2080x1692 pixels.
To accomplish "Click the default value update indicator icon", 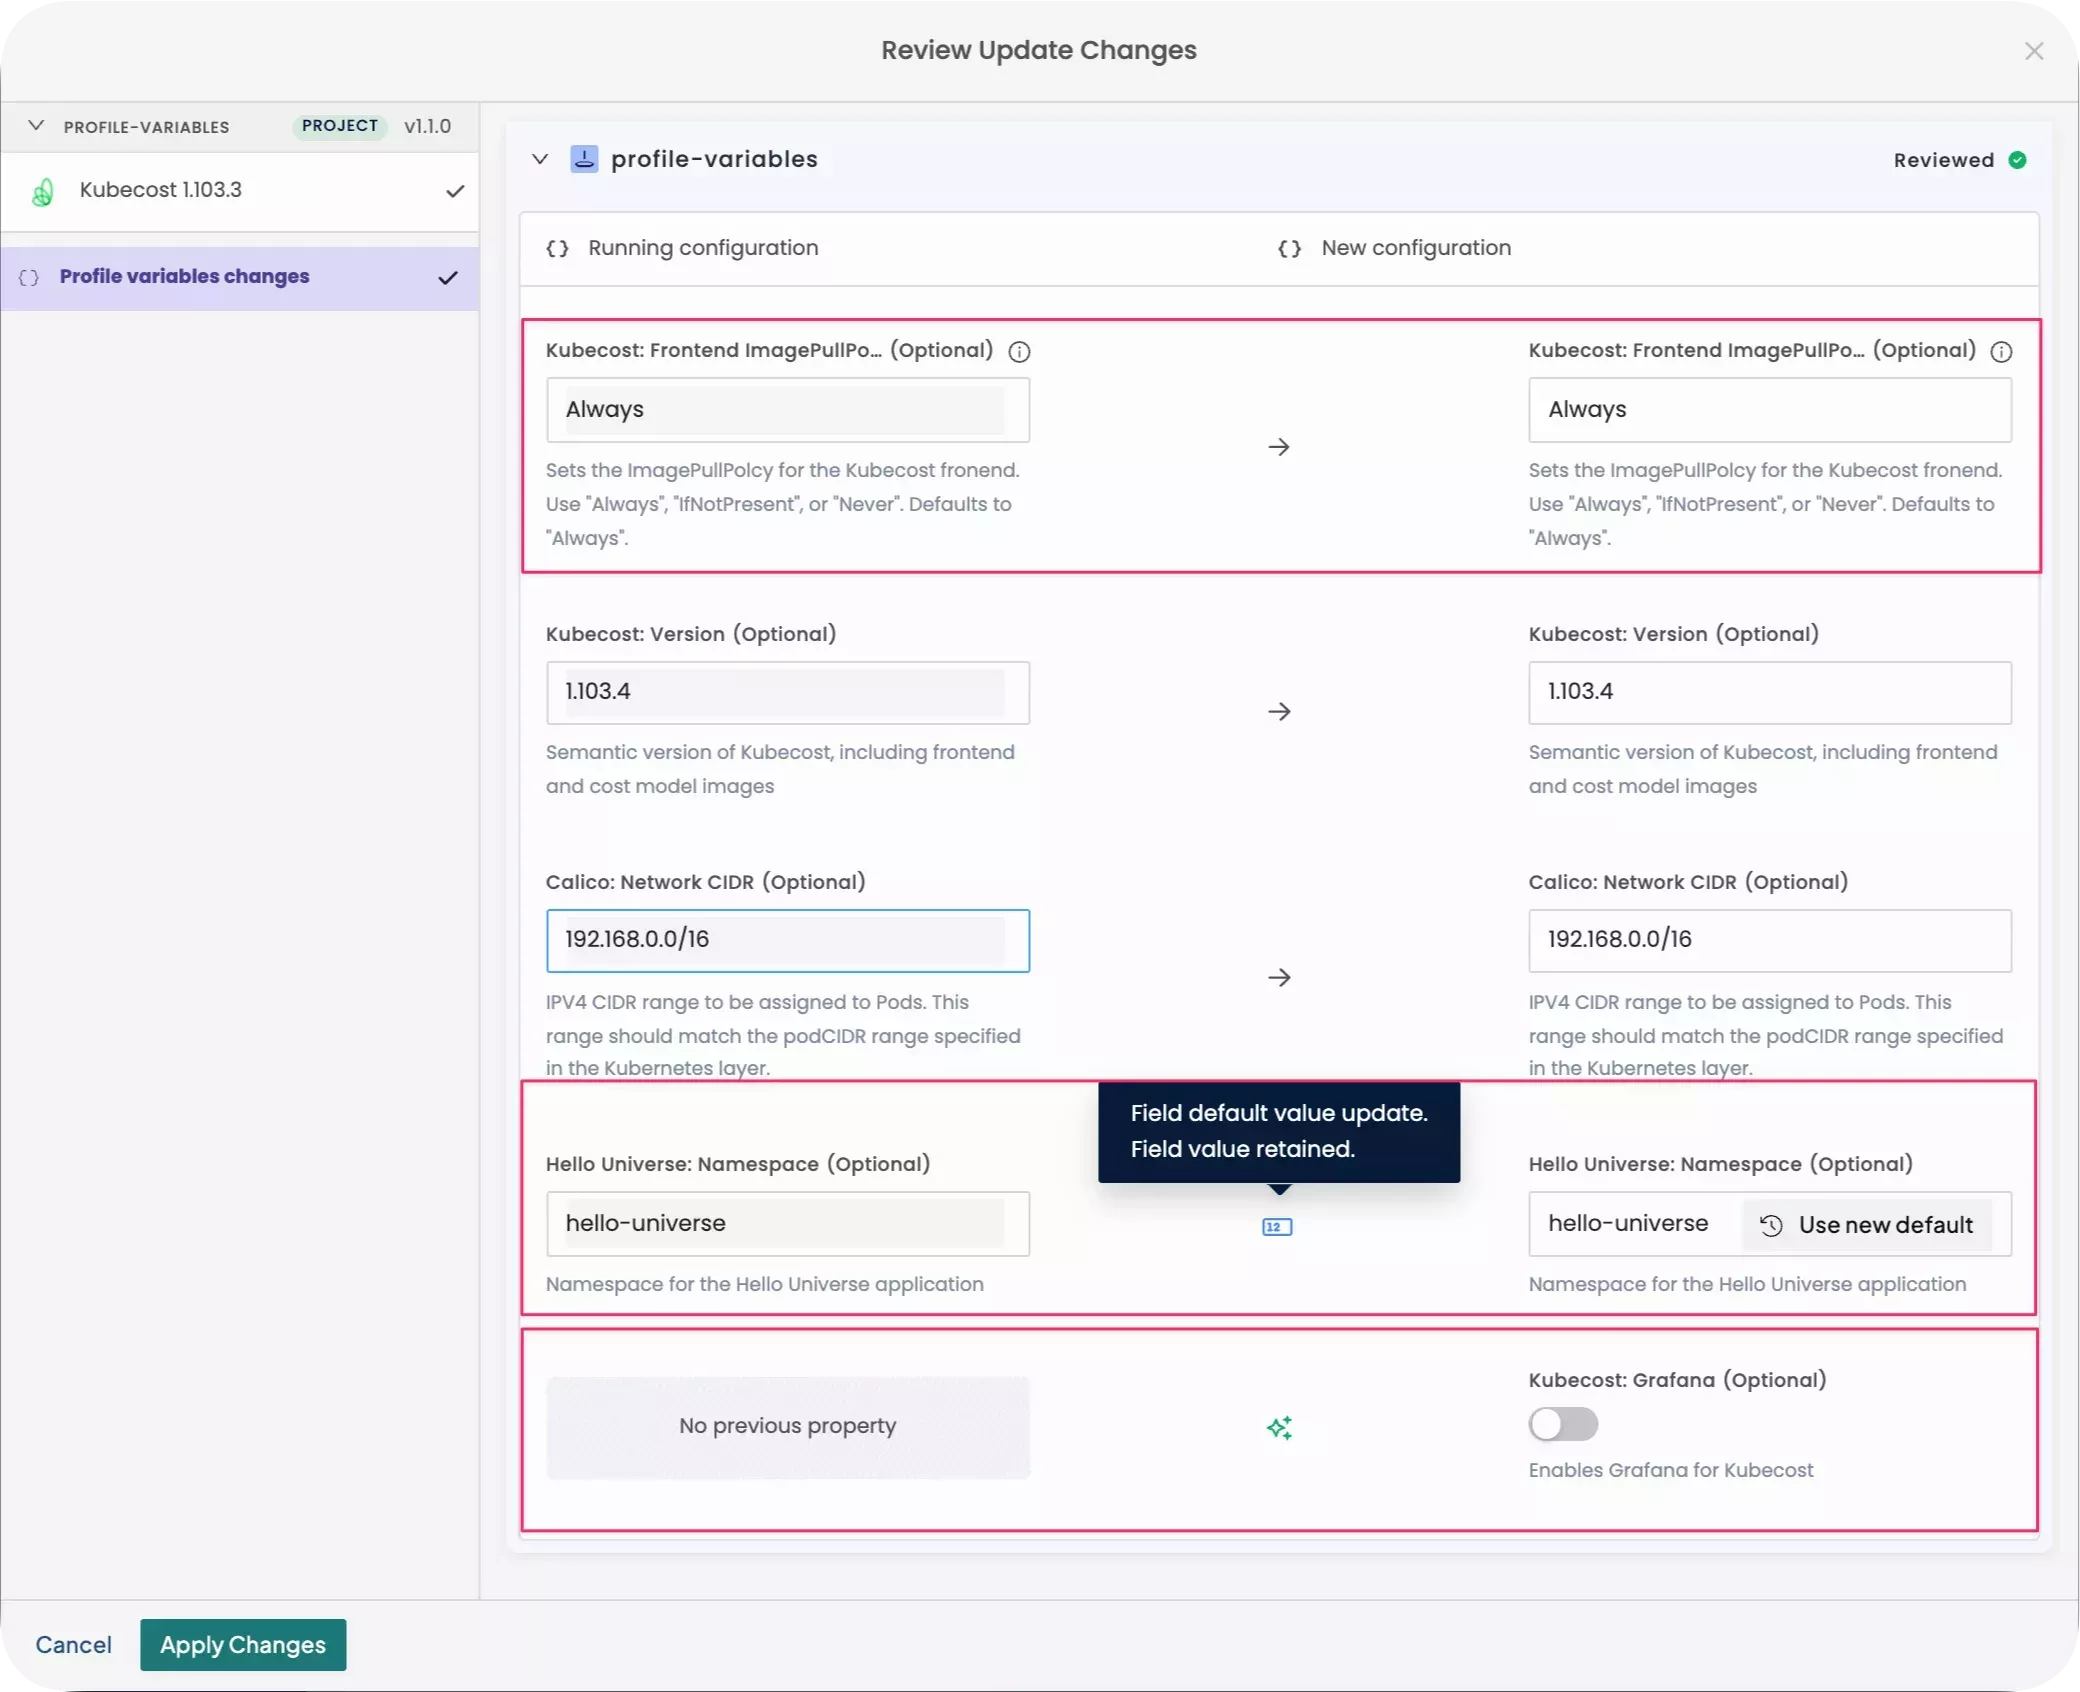I will (1277, 1227).
